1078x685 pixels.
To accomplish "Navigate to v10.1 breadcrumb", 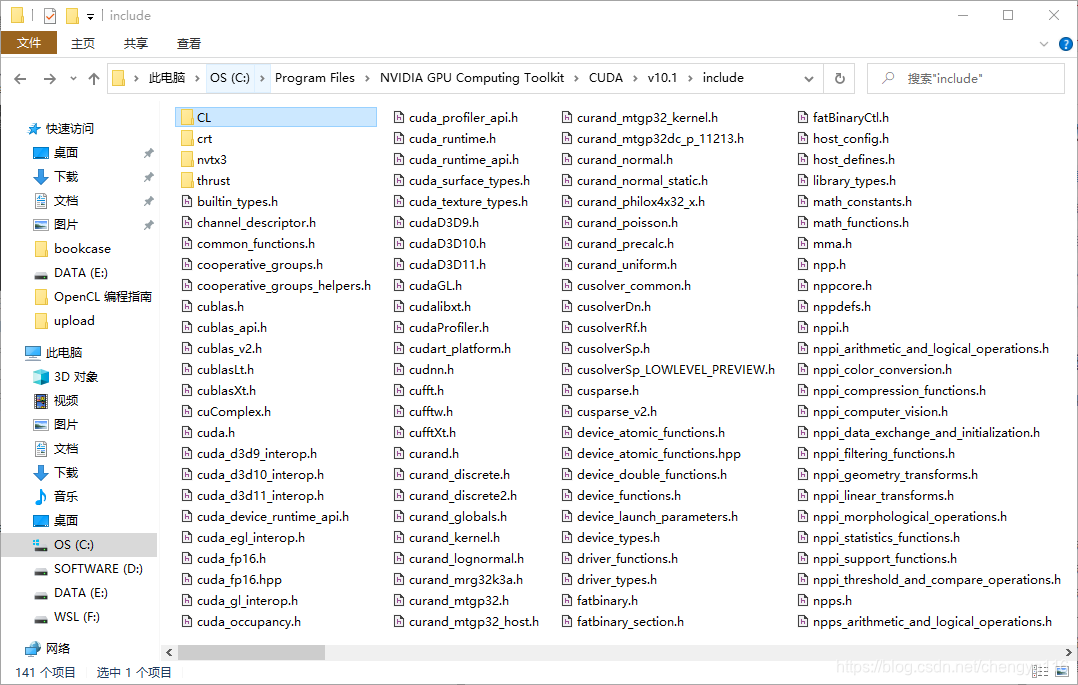I will (x=662, y=78).
